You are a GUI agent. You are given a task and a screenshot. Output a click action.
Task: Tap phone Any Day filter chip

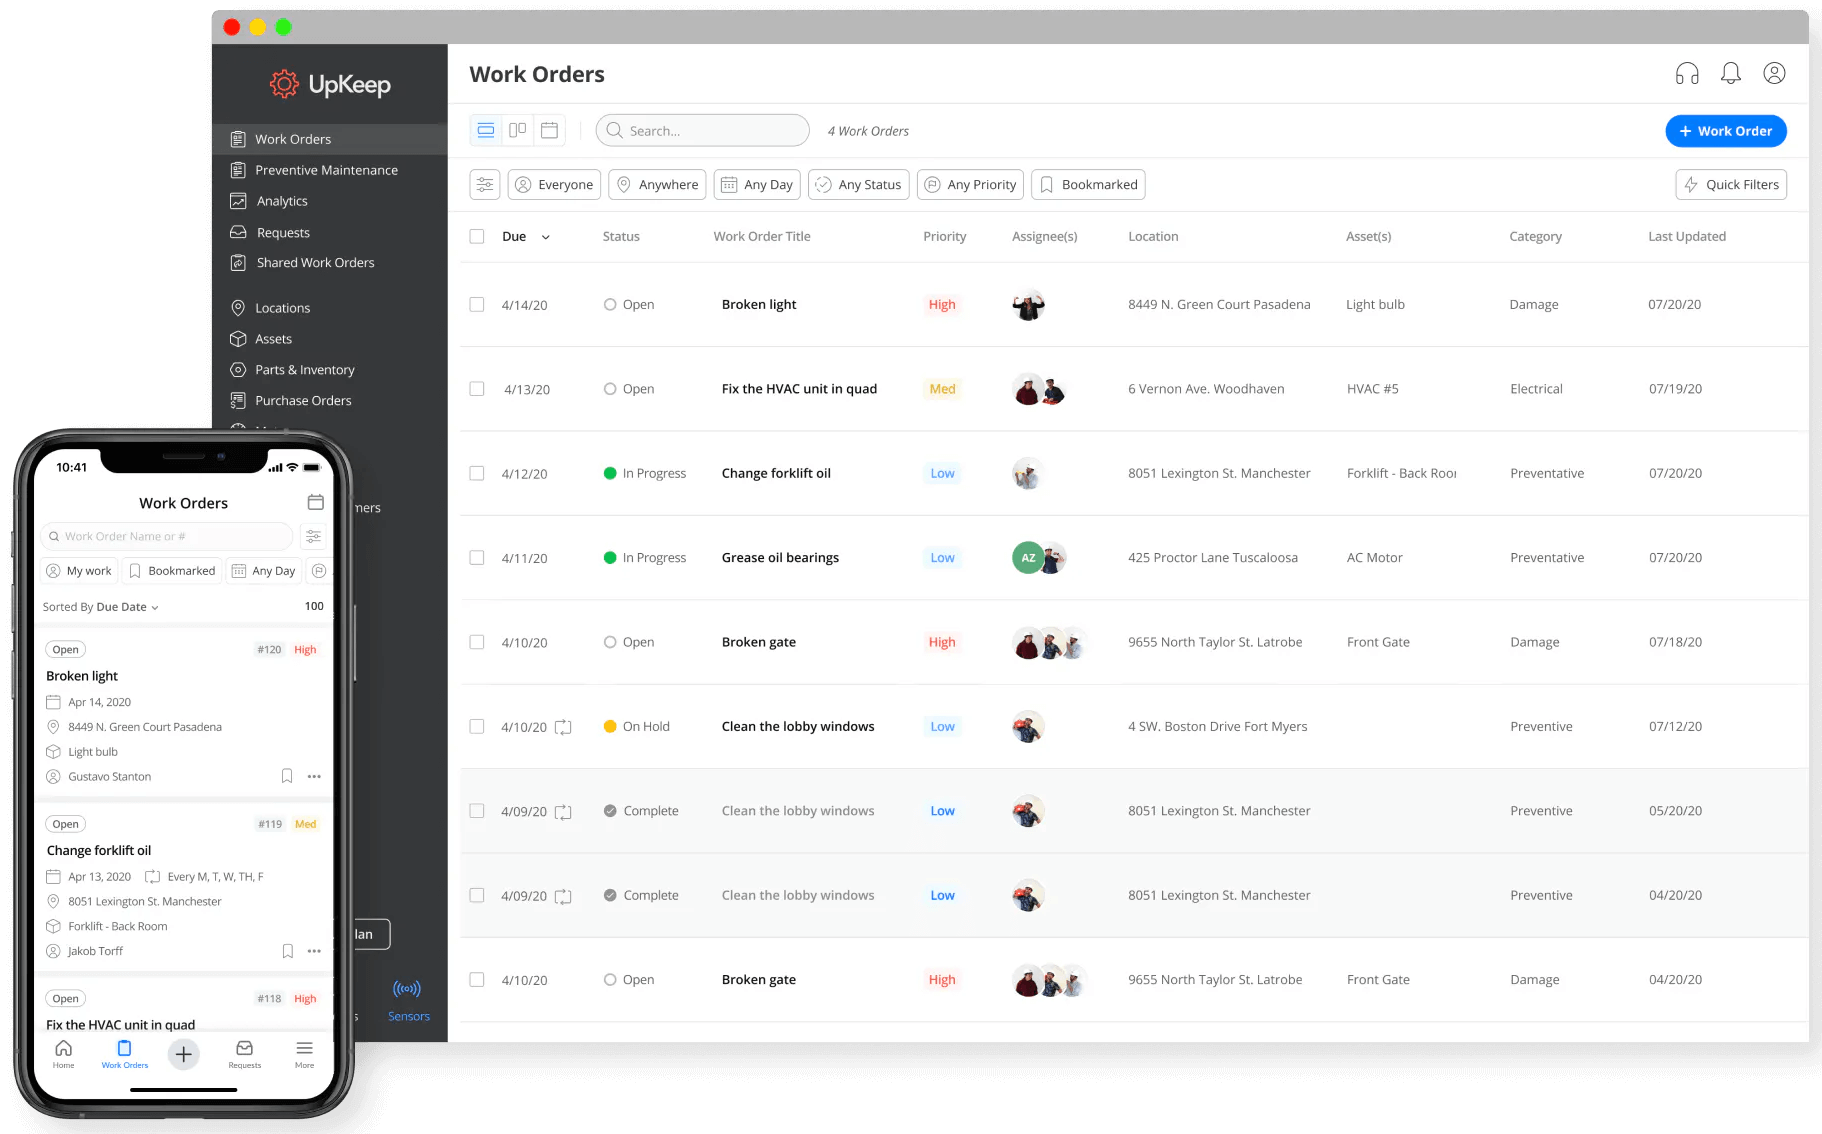point(263,571)
